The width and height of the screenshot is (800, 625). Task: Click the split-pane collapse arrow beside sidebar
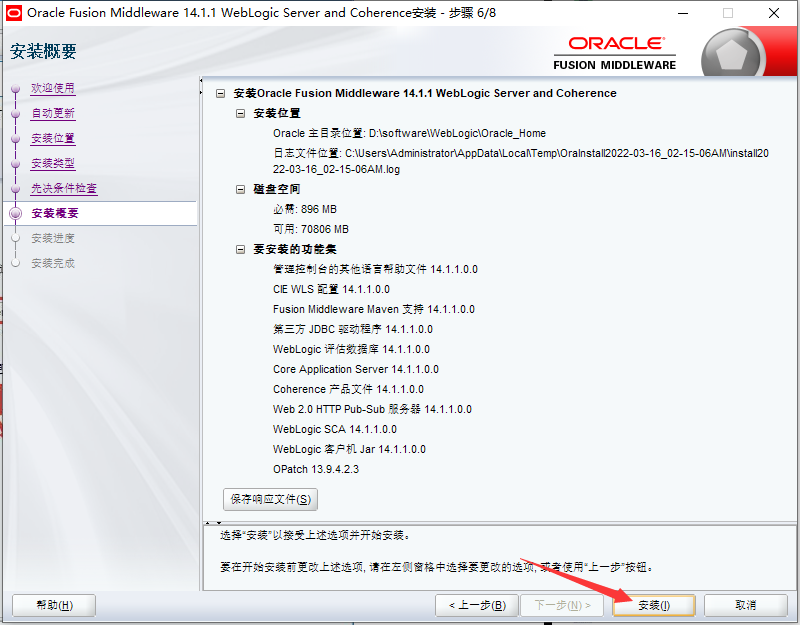pos(201,87)
